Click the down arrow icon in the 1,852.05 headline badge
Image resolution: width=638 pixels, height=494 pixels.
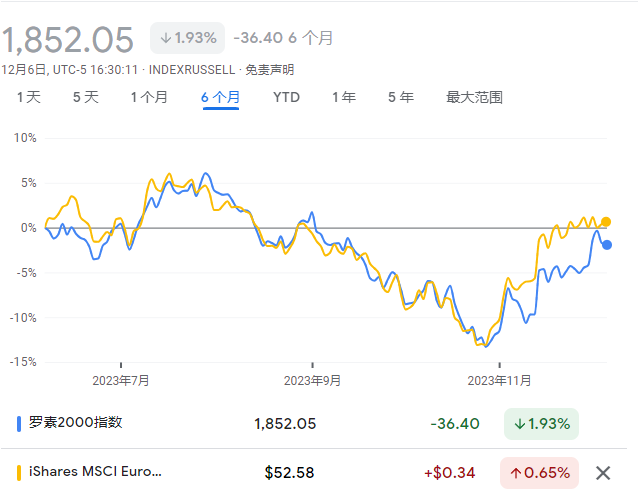pyautogui.click(x=166, y=38)
